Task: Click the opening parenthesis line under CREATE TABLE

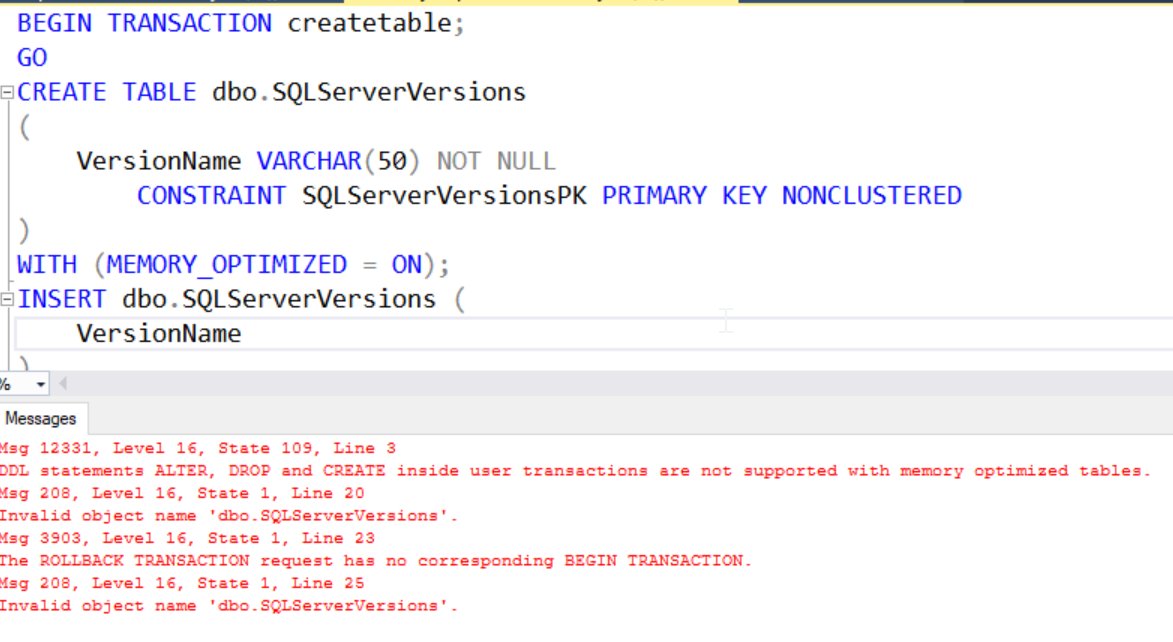Action: pos(25,126)
